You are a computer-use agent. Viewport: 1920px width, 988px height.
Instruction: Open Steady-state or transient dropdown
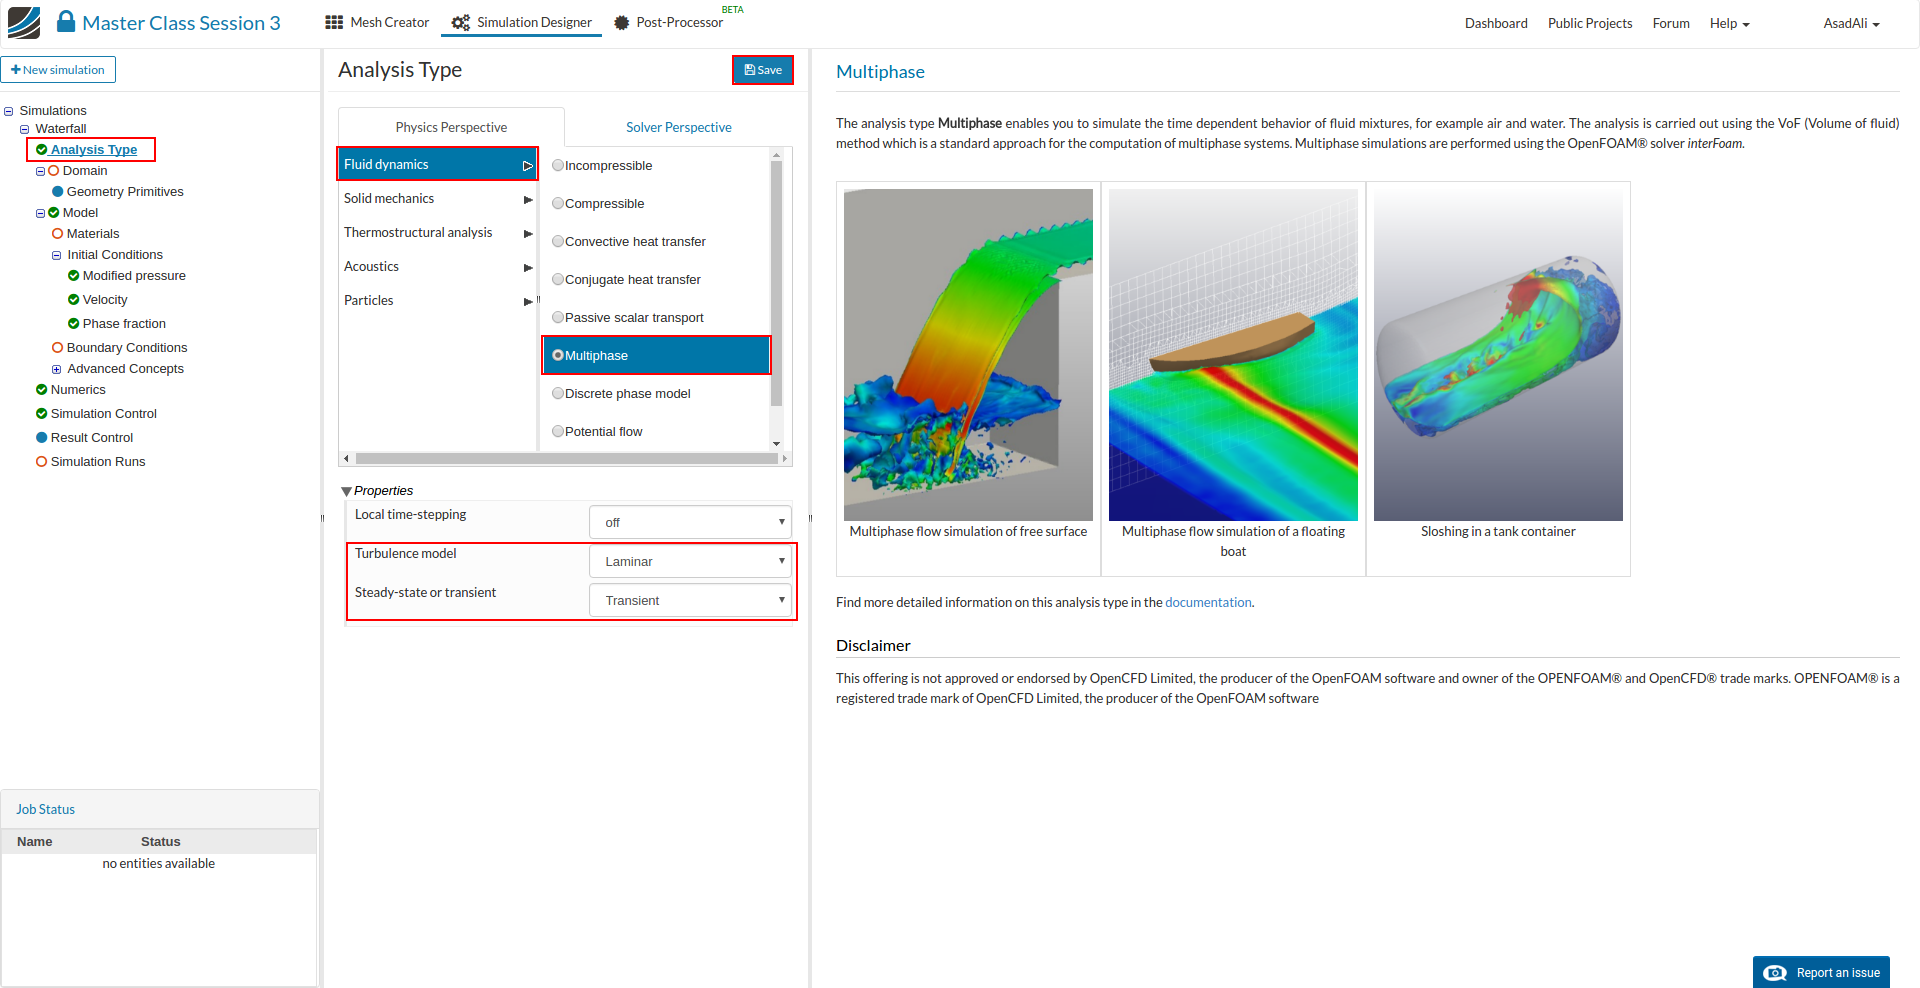click(x=690, y=600)
